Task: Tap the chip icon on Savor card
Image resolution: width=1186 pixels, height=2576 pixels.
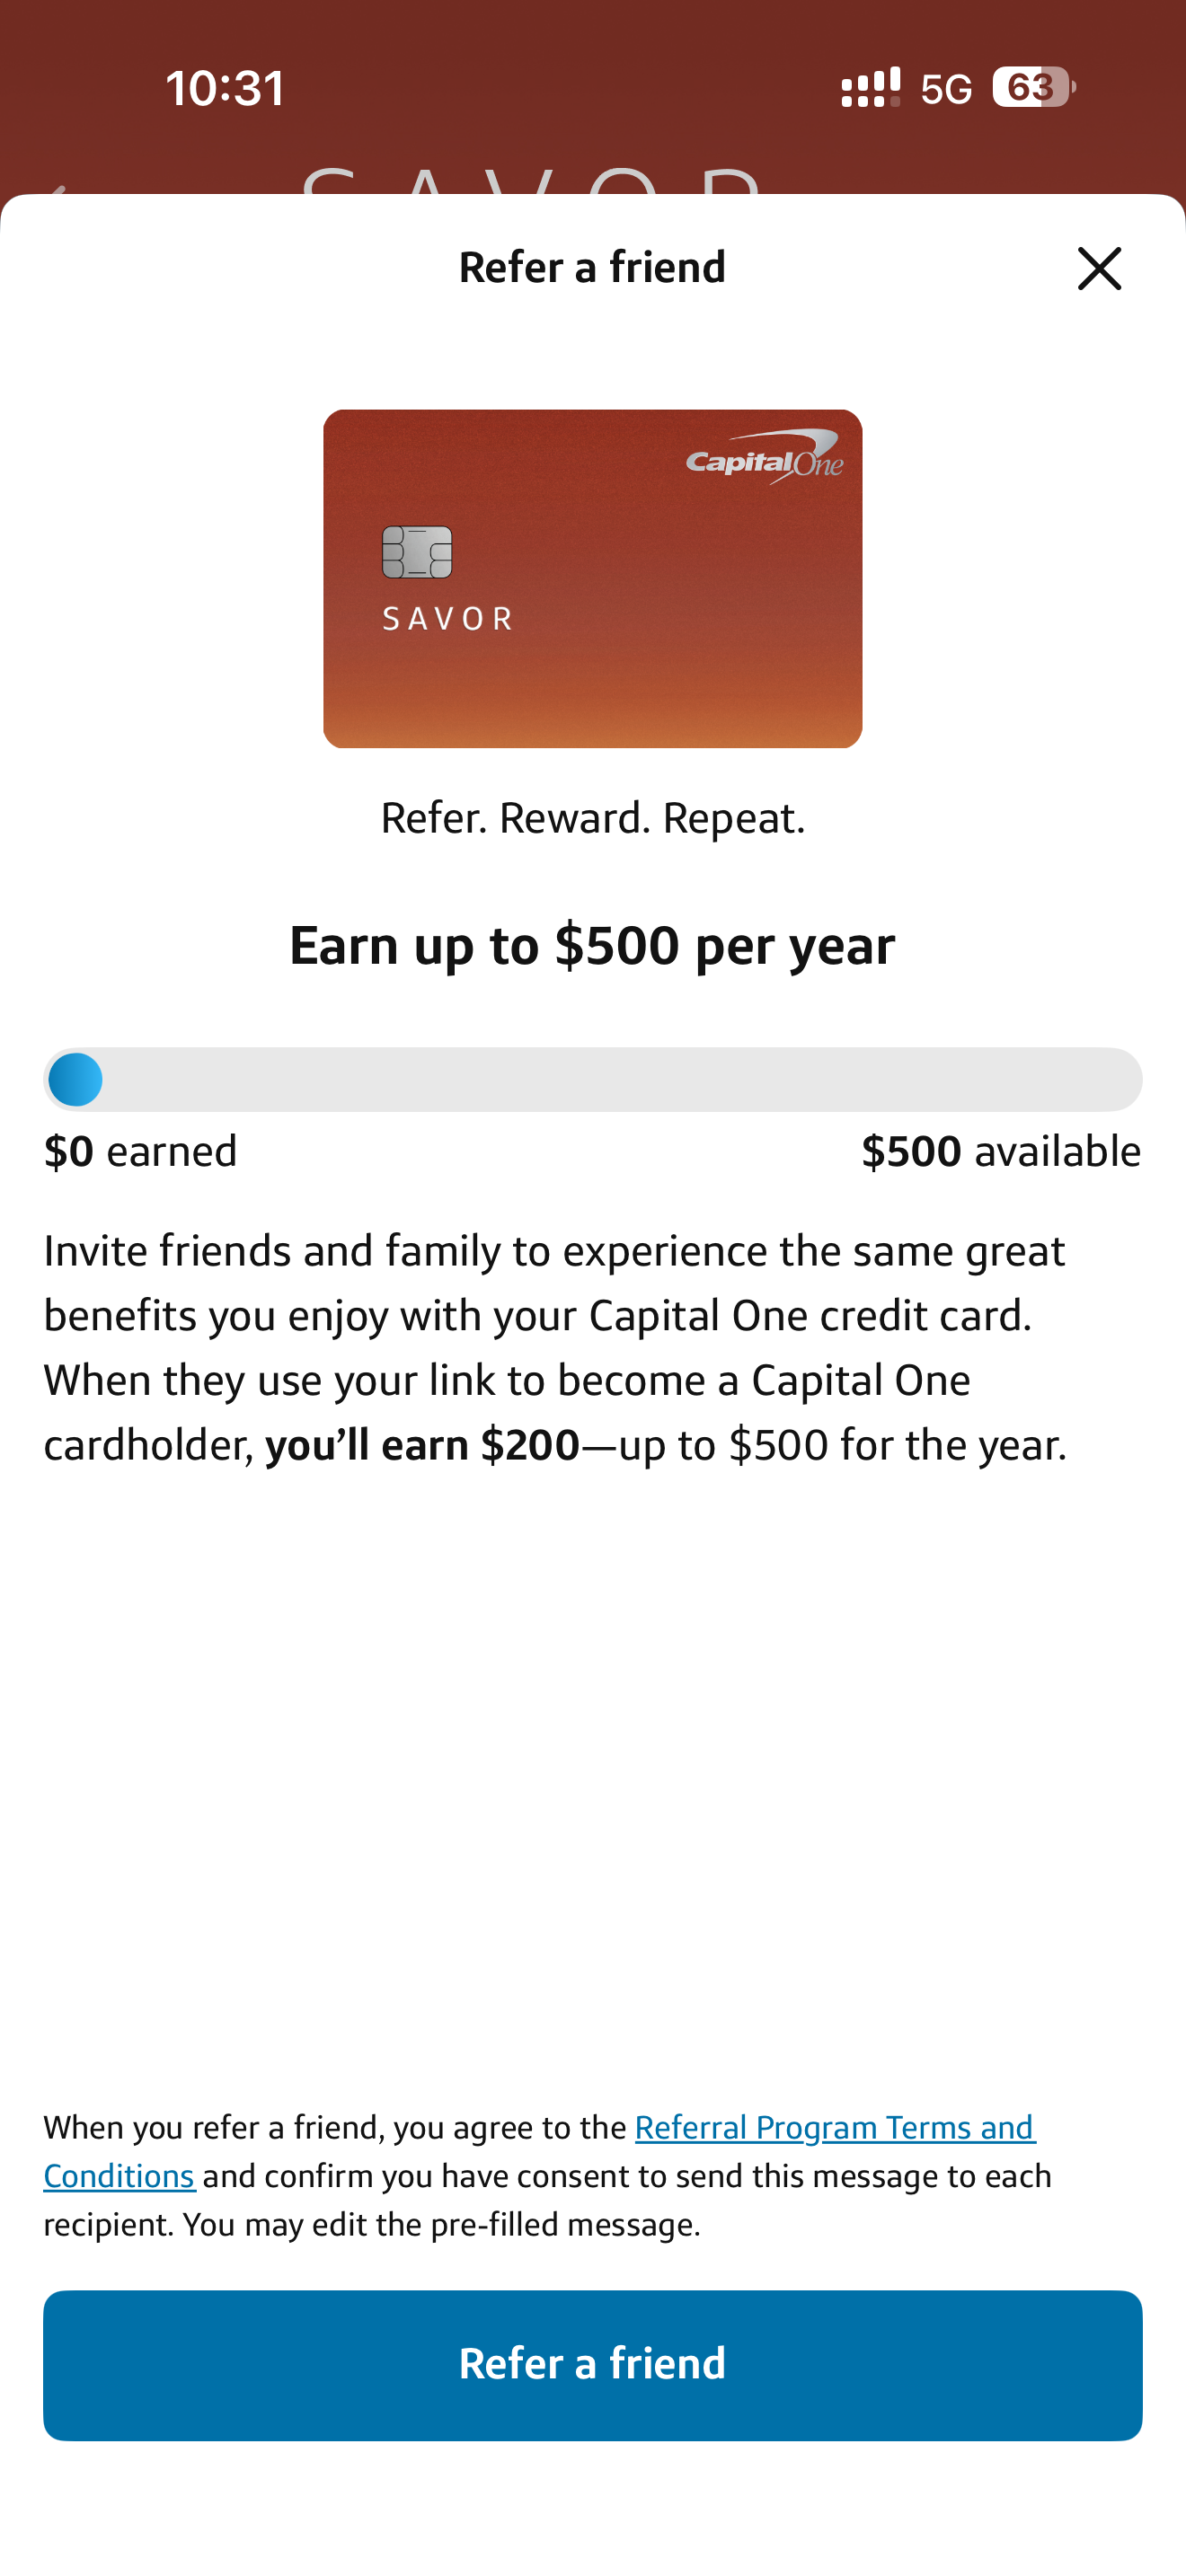Action: 417,552
